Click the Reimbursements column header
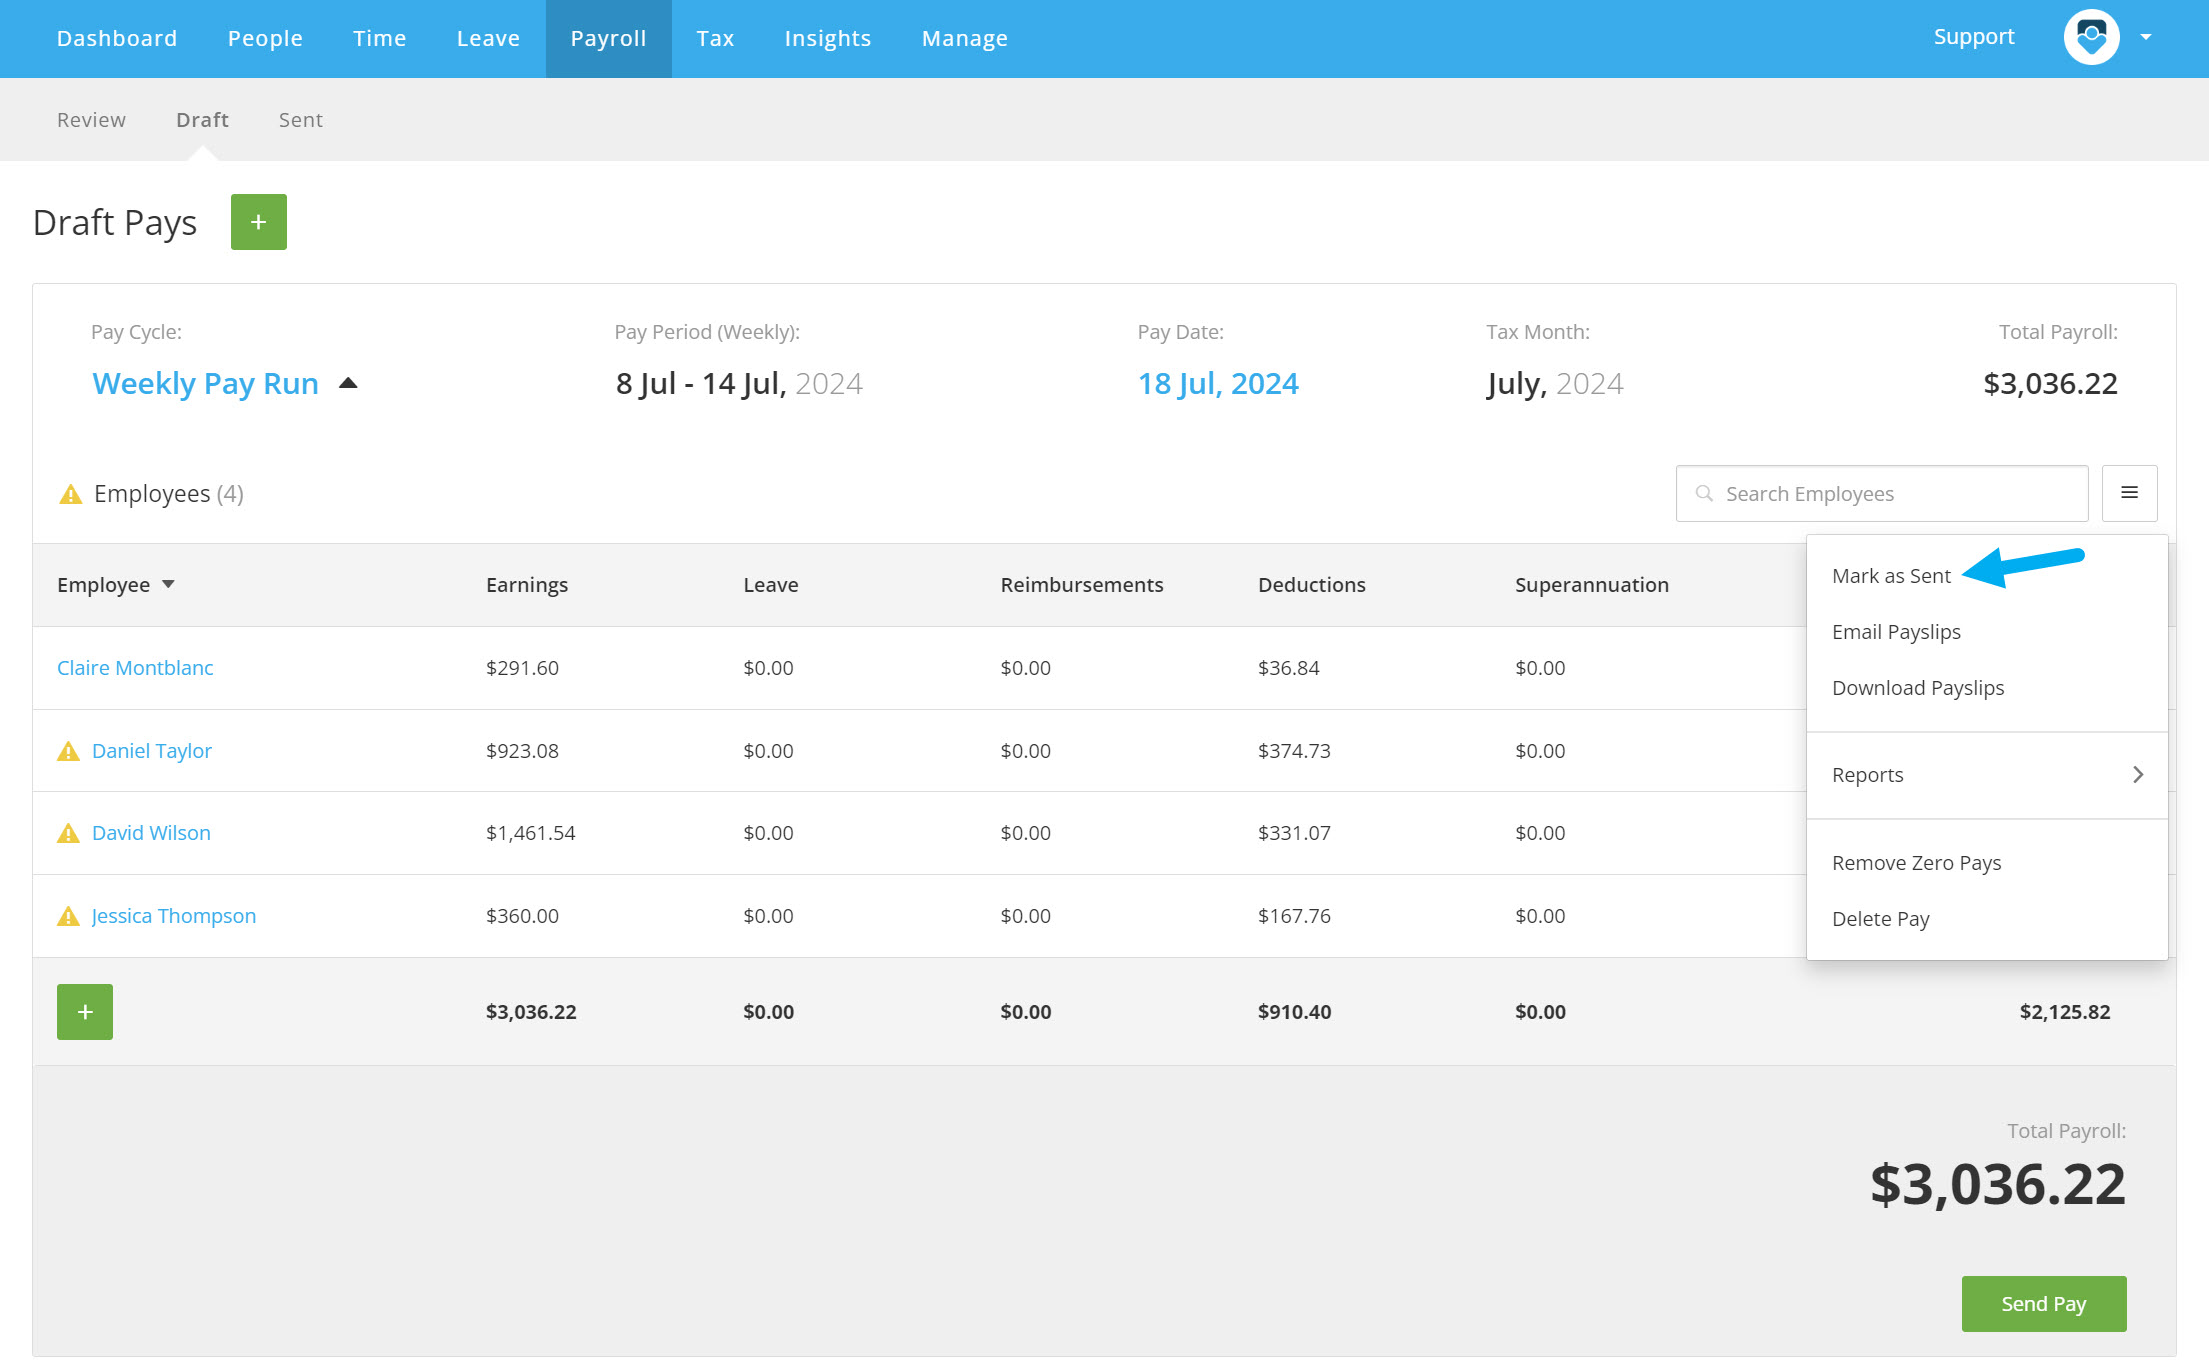The image size is (2209, 1370). pyautogui.click(x=1082, y=585)
